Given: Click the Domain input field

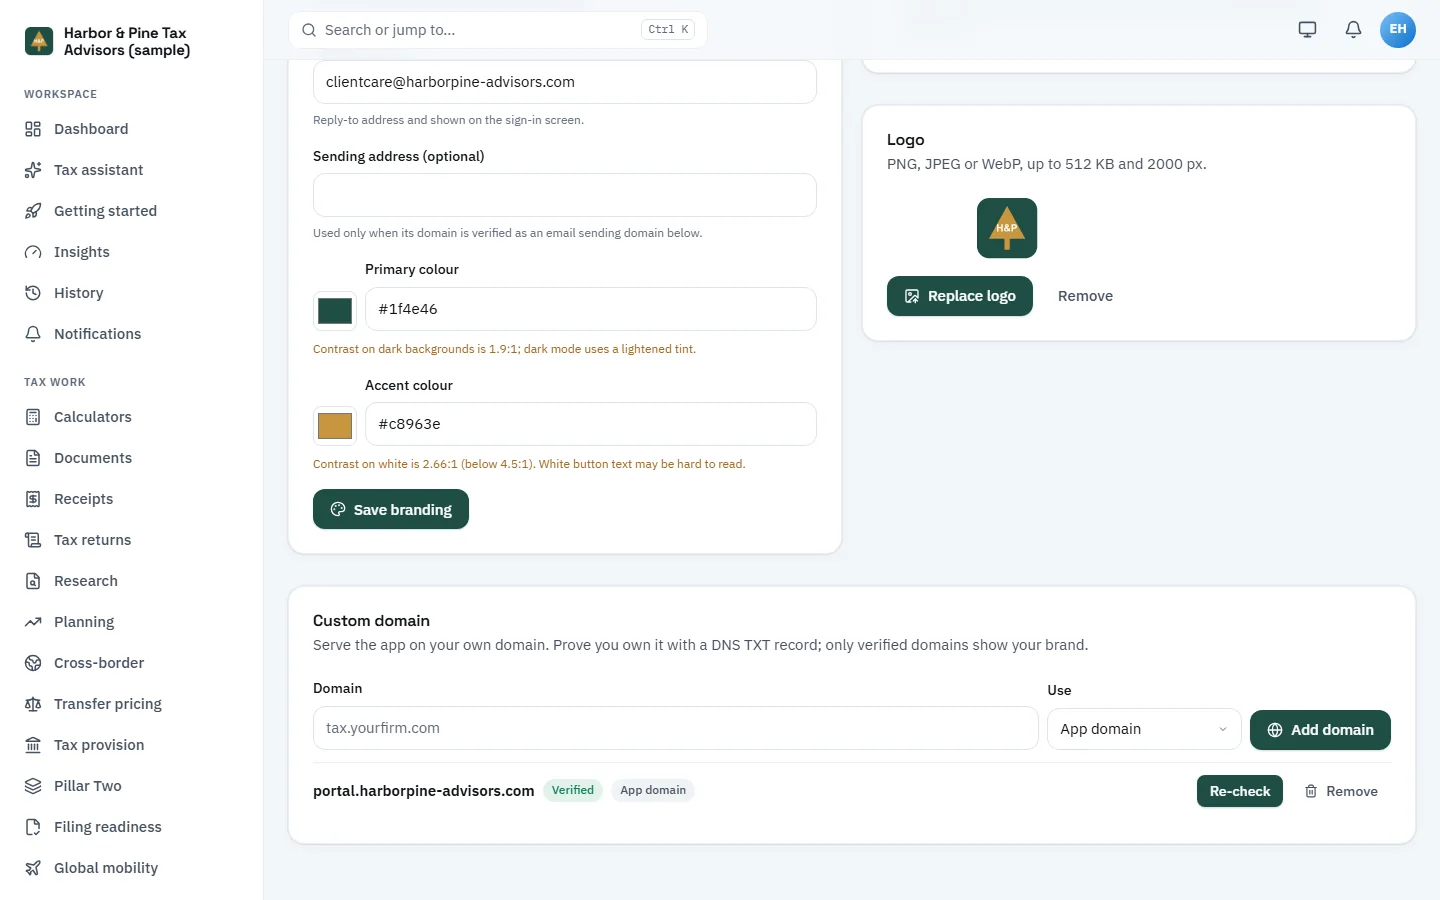Looking at the screenshot, I should click(x=676, y=728).
